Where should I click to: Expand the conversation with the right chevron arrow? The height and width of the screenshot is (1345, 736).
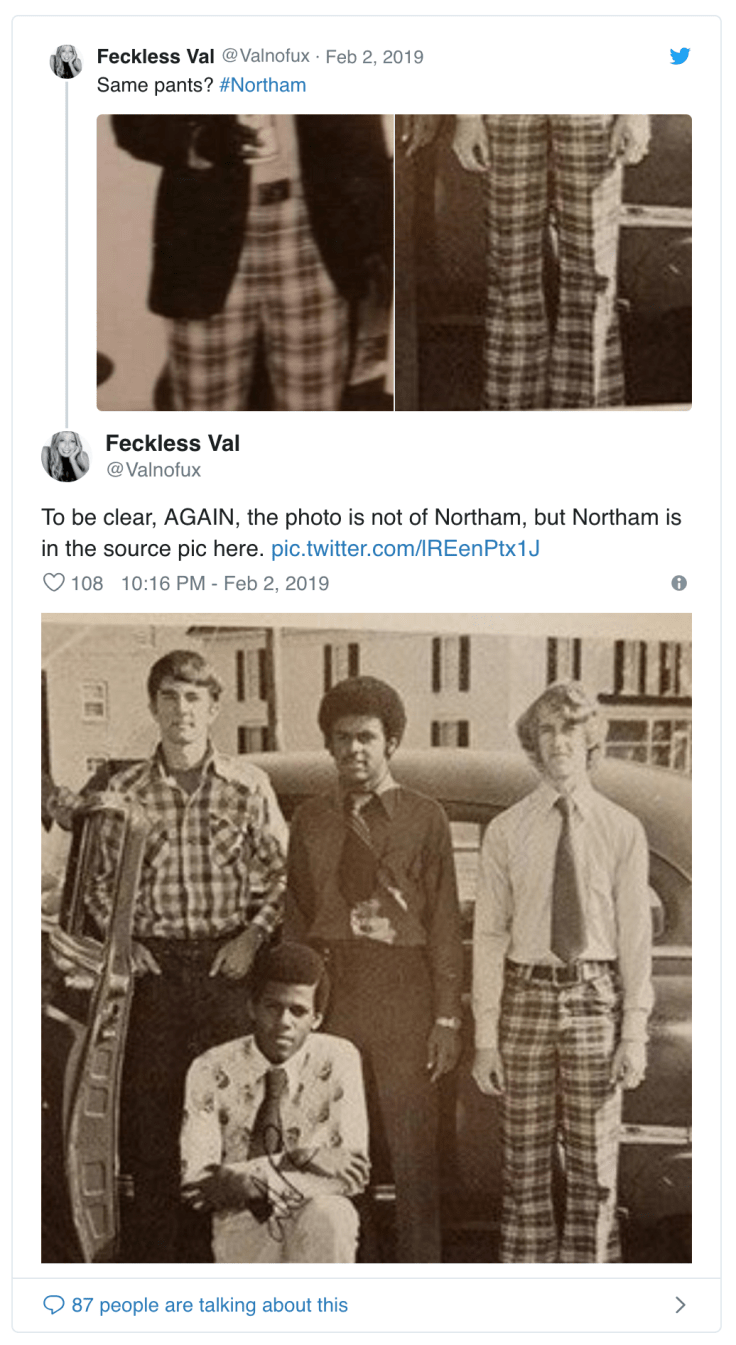pos(680,1305)
